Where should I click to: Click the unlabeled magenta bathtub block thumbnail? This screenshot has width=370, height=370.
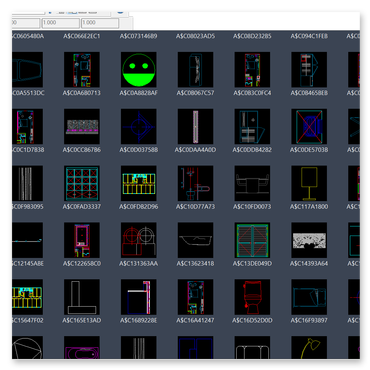[82, 348]
